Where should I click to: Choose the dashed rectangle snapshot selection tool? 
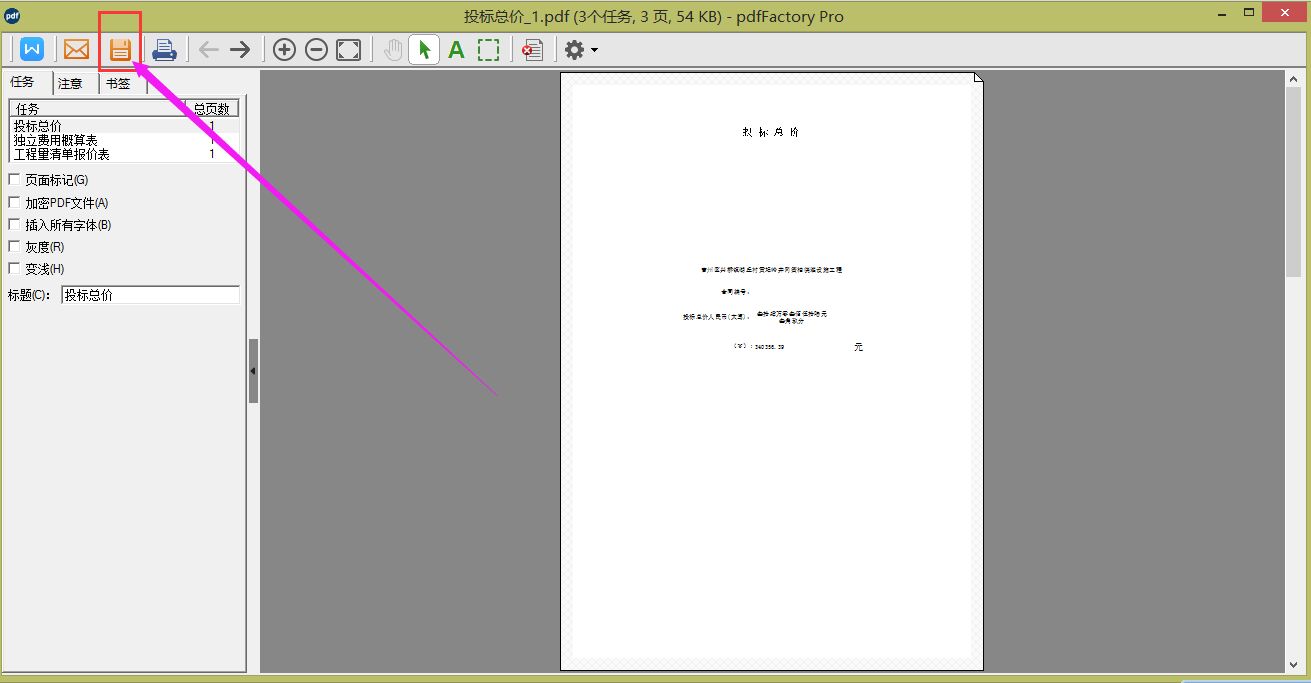488,49
